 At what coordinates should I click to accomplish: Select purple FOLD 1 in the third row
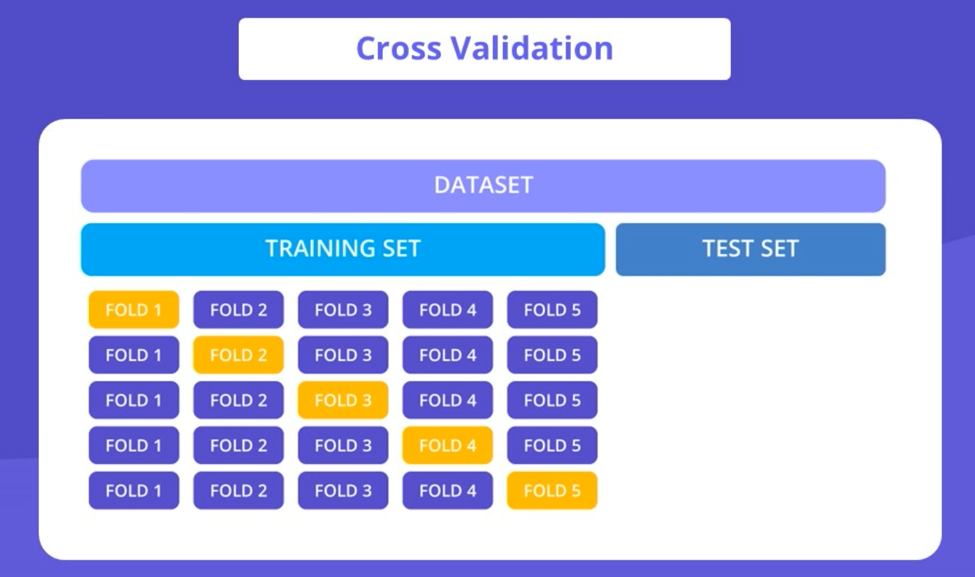[x=133, y=400]
